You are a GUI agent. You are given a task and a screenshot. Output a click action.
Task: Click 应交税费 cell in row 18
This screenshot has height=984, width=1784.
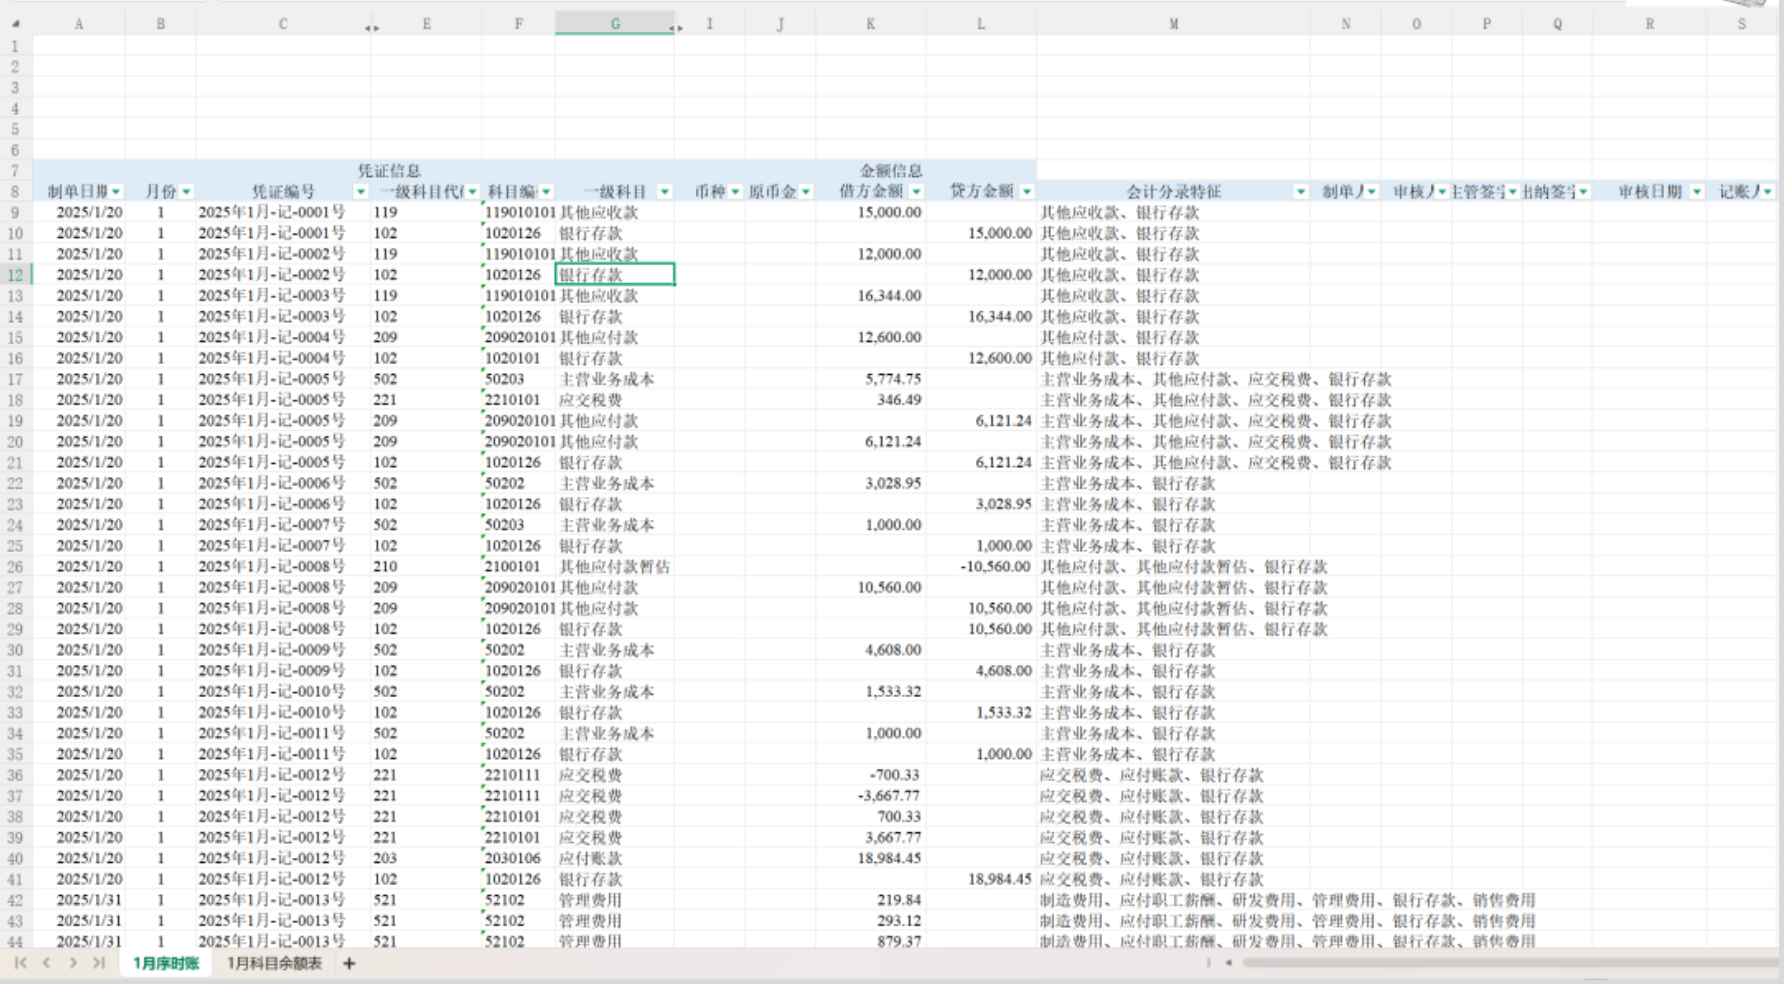point(615,400)
